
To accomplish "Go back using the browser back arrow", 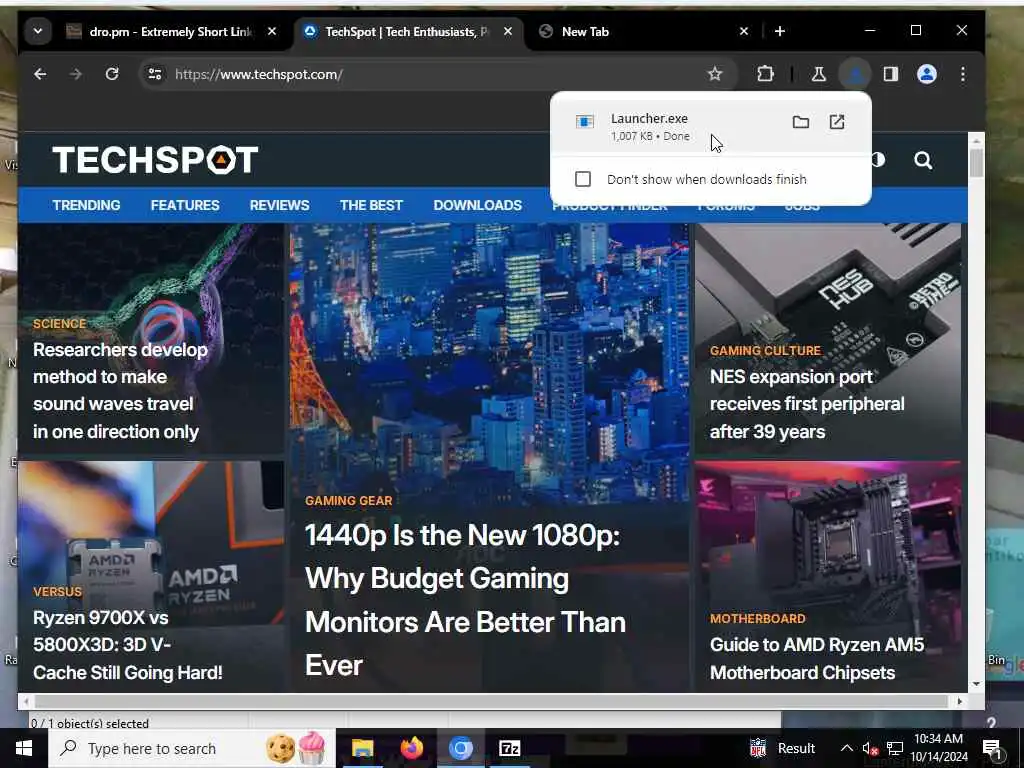I will click(x=40, y=74).
